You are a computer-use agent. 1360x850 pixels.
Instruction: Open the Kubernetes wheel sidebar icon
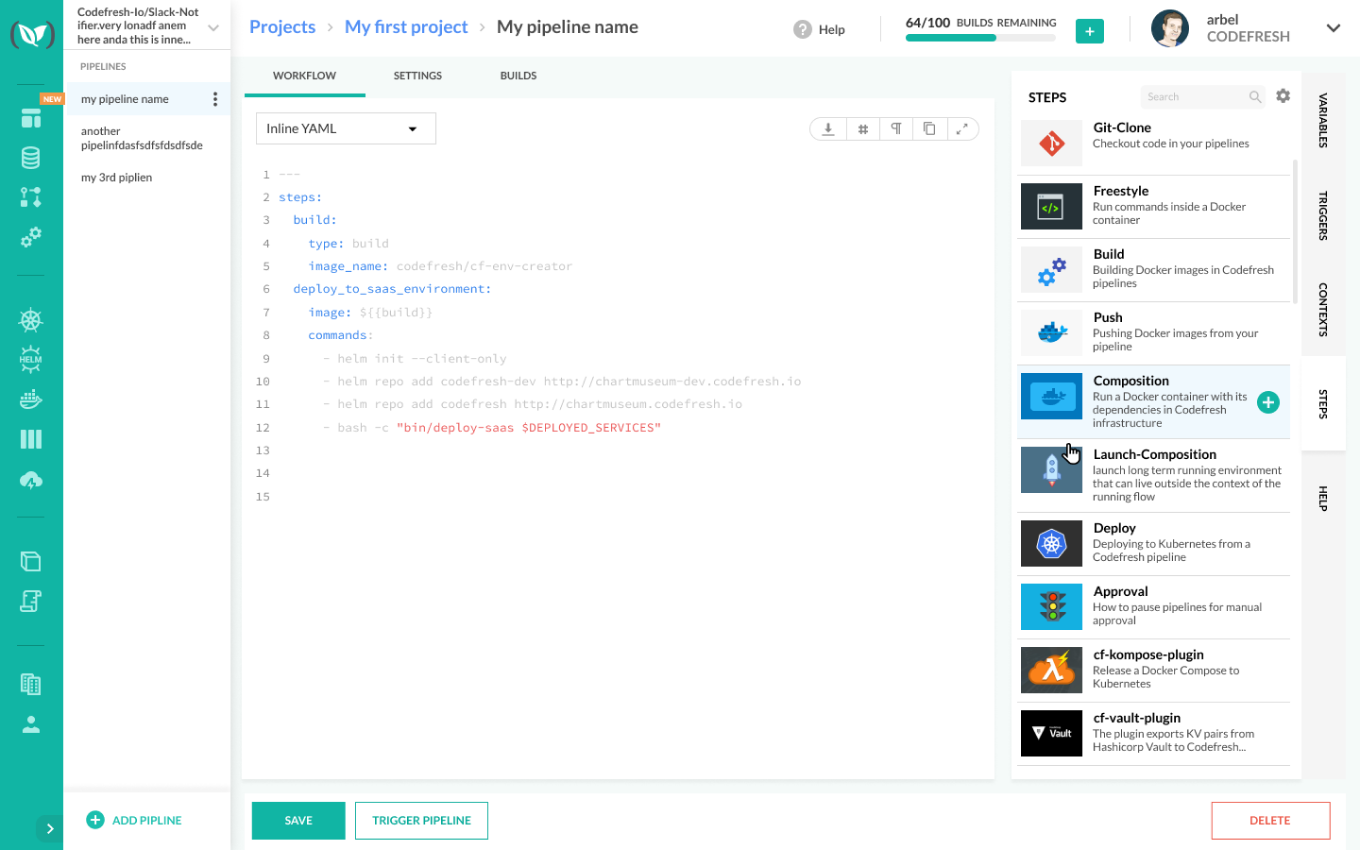point(31,321)
